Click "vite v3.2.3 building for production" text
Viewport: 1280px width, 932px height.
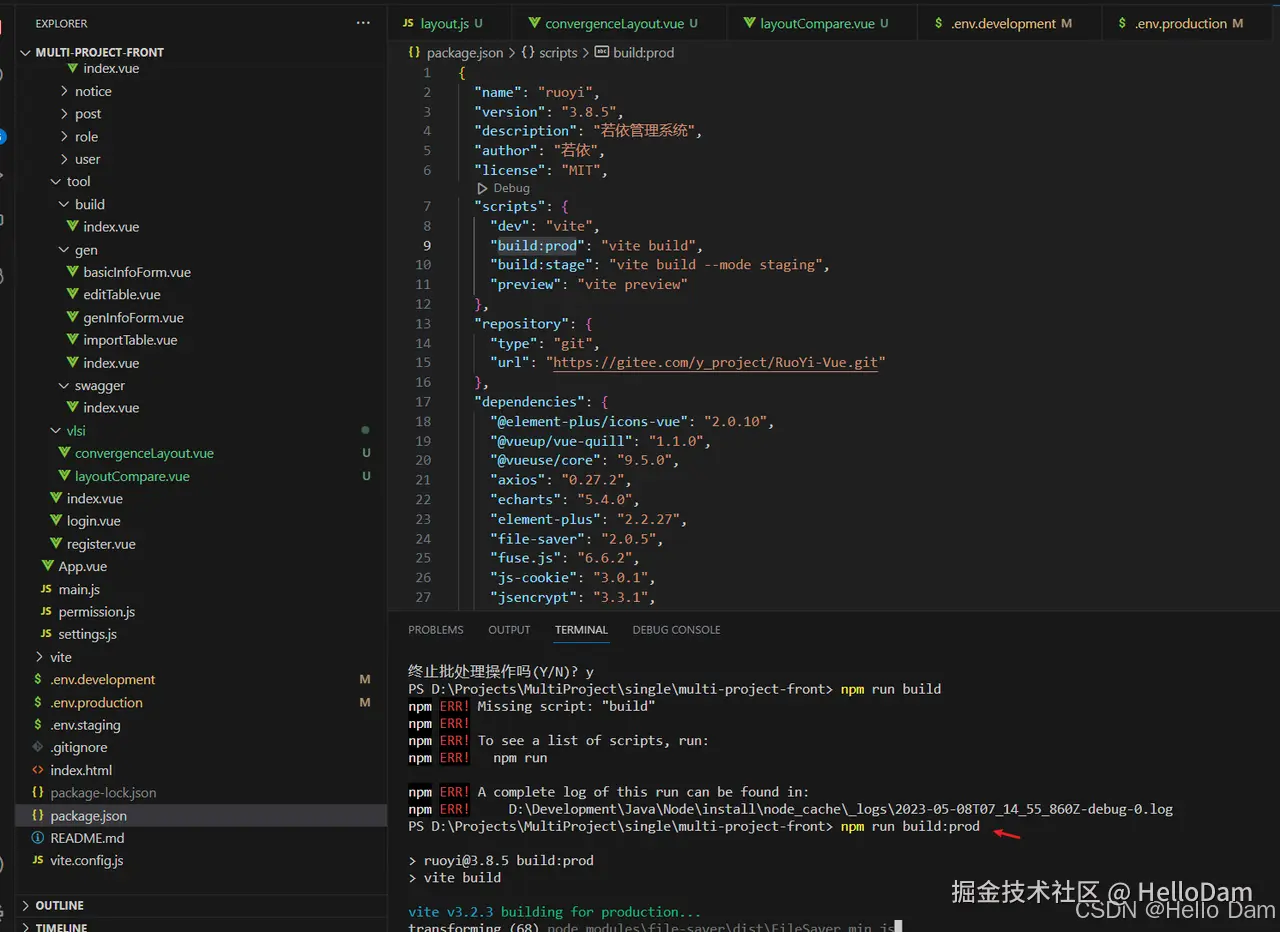pos(555,912)
